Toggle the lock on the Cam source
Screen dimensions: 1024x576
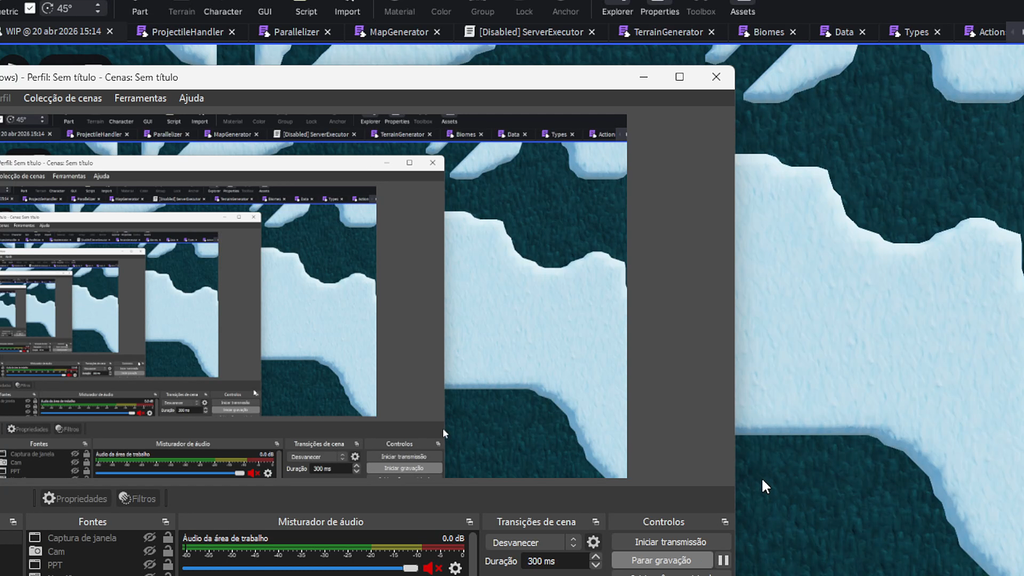point(168,551)
